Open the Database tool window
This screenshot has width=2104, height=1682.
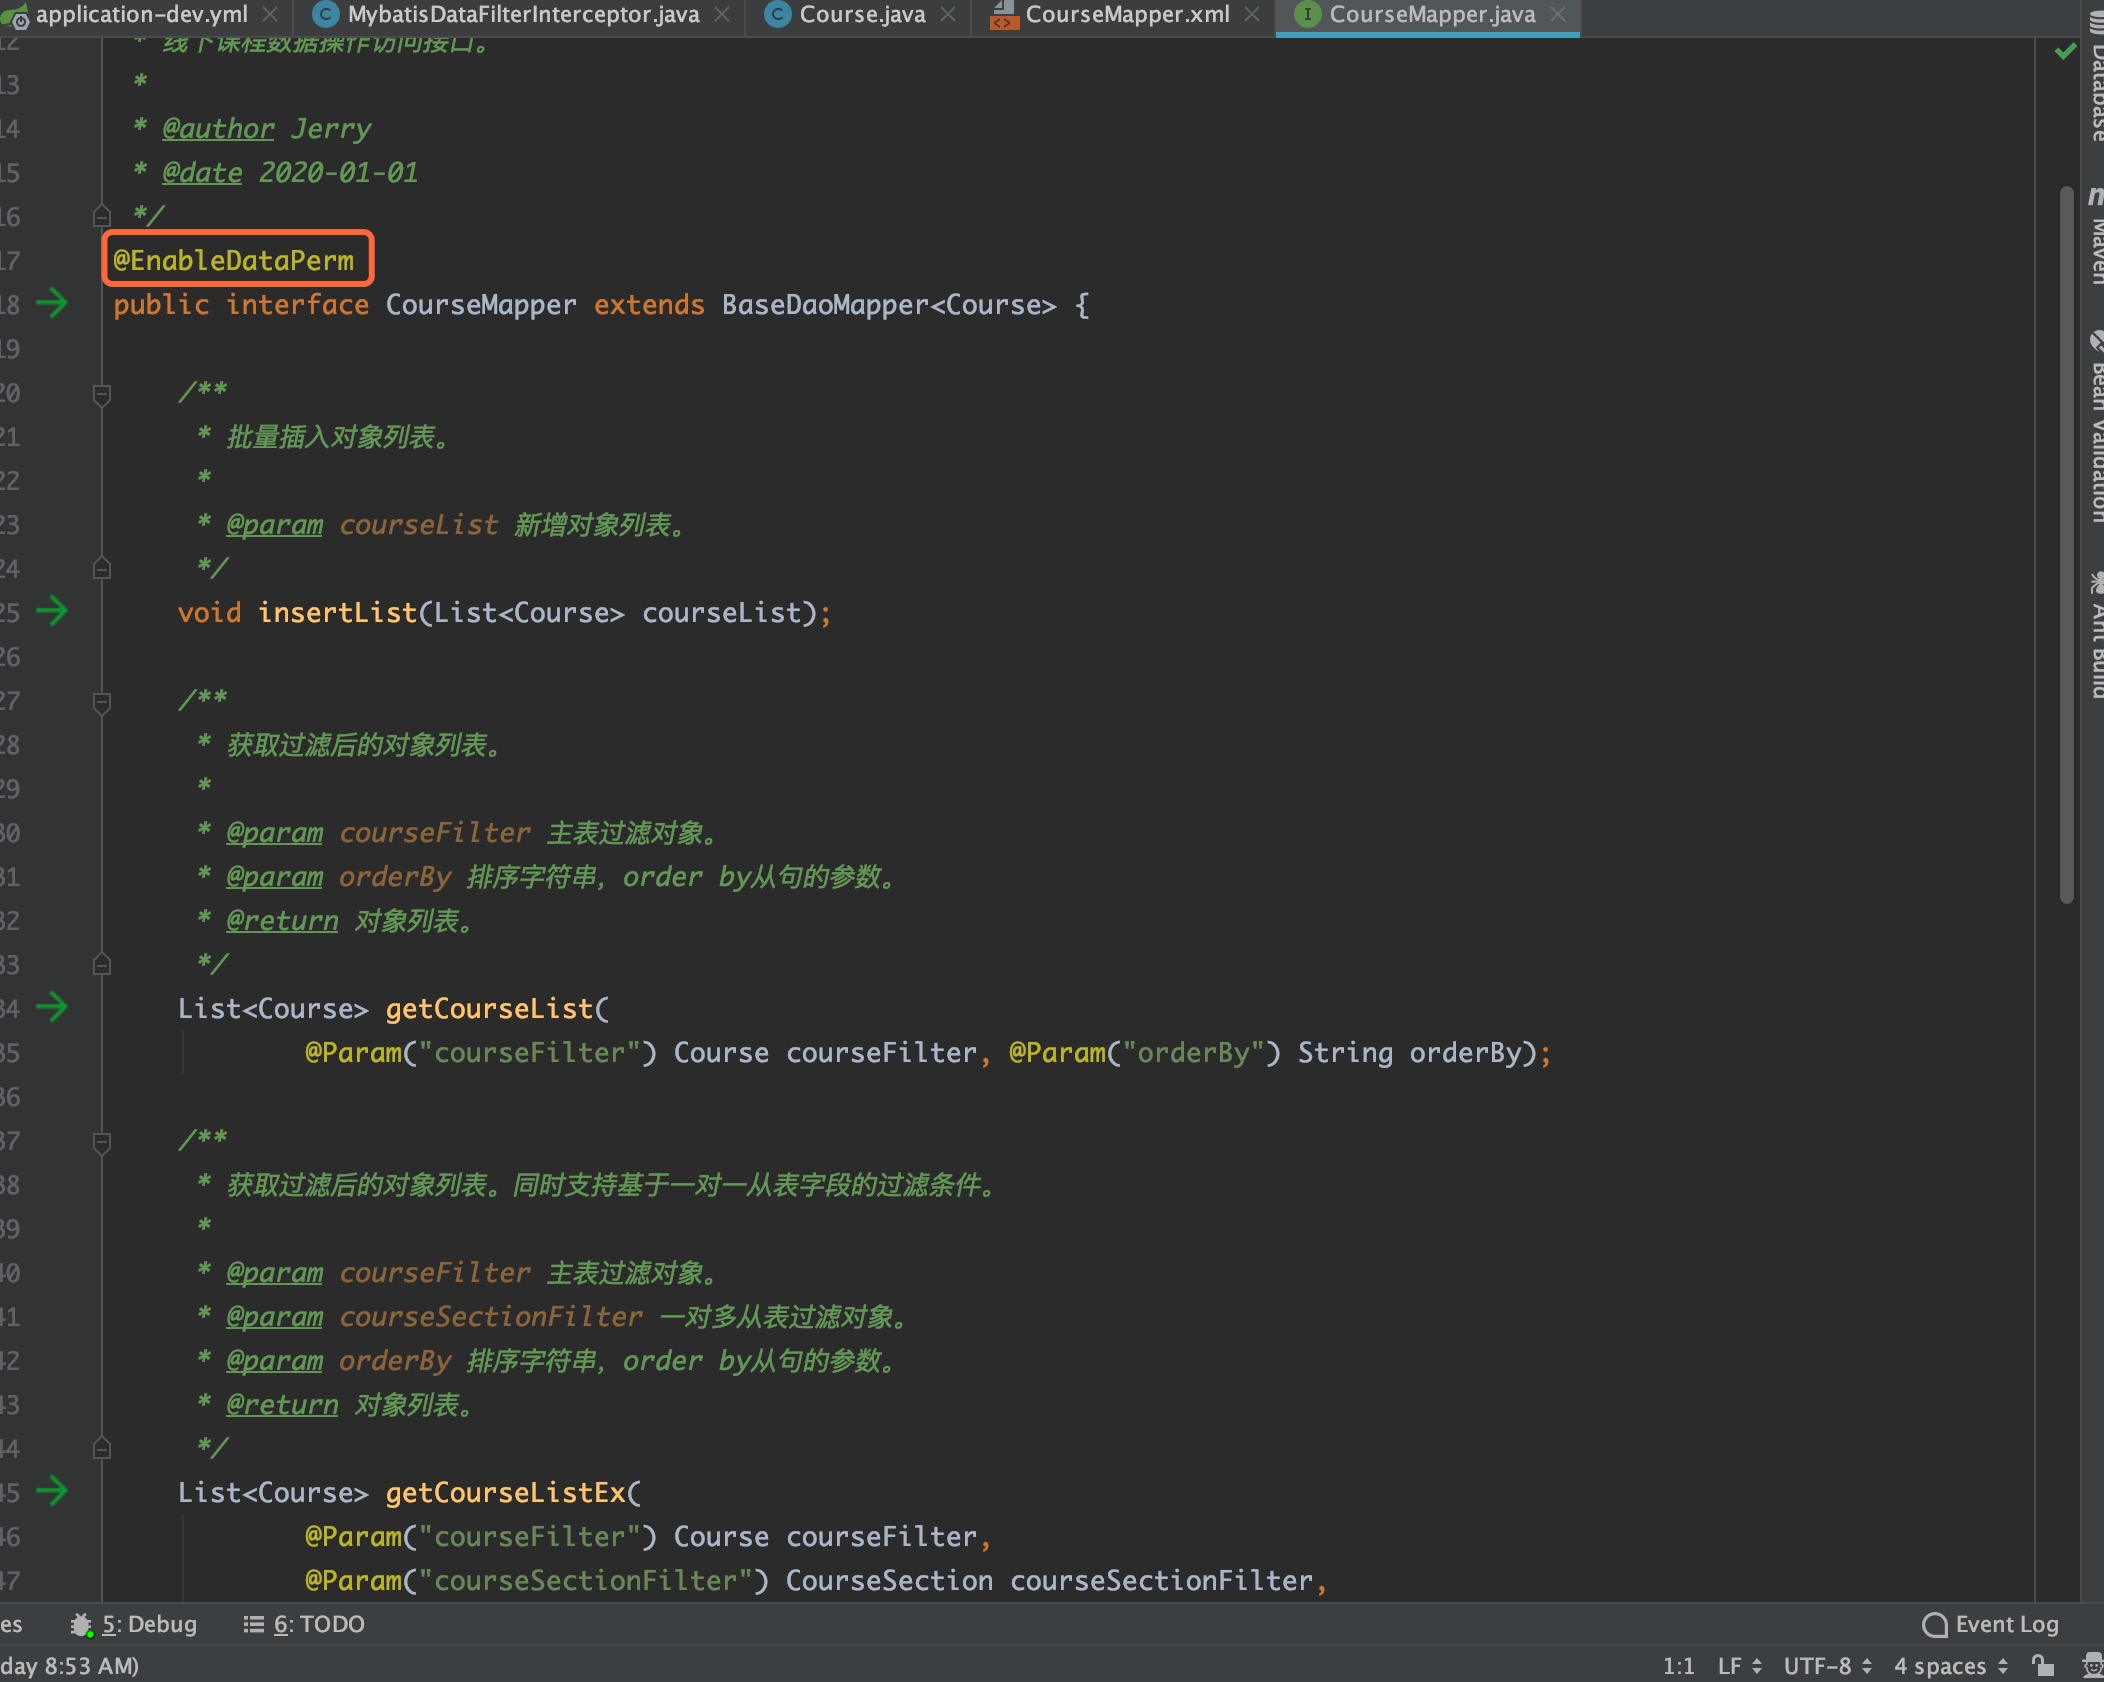click(x=2095, y=75)
